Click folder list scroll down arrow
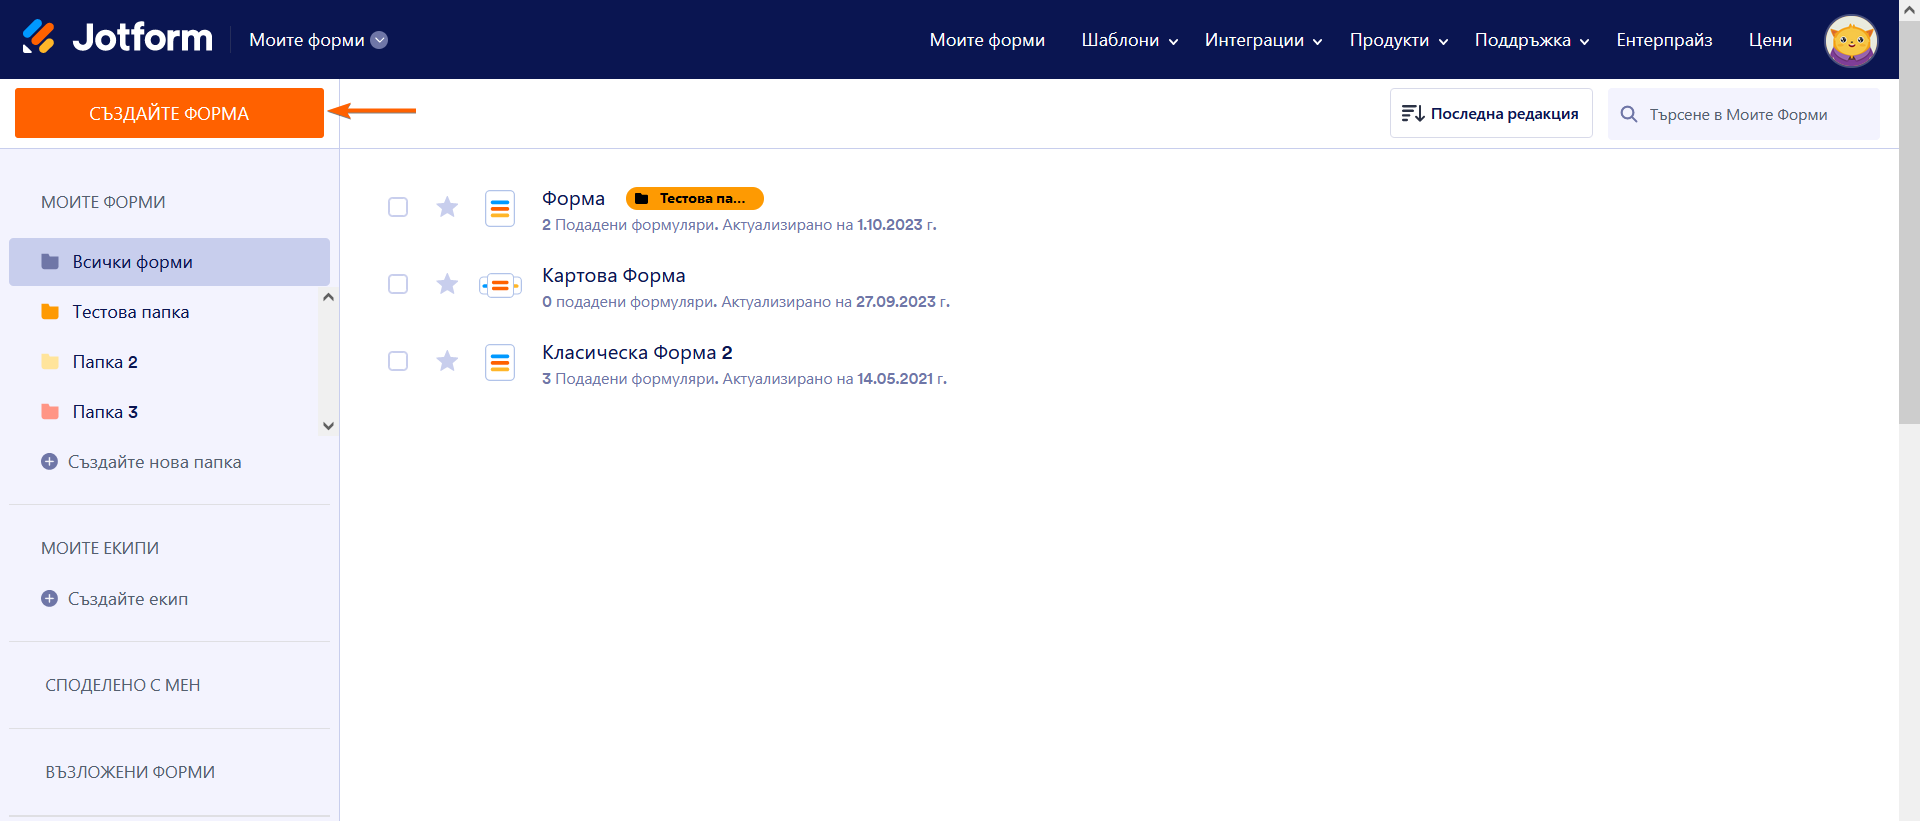Screen dimensions: 1920x821 pyautogui.click(x=328, y=426)
